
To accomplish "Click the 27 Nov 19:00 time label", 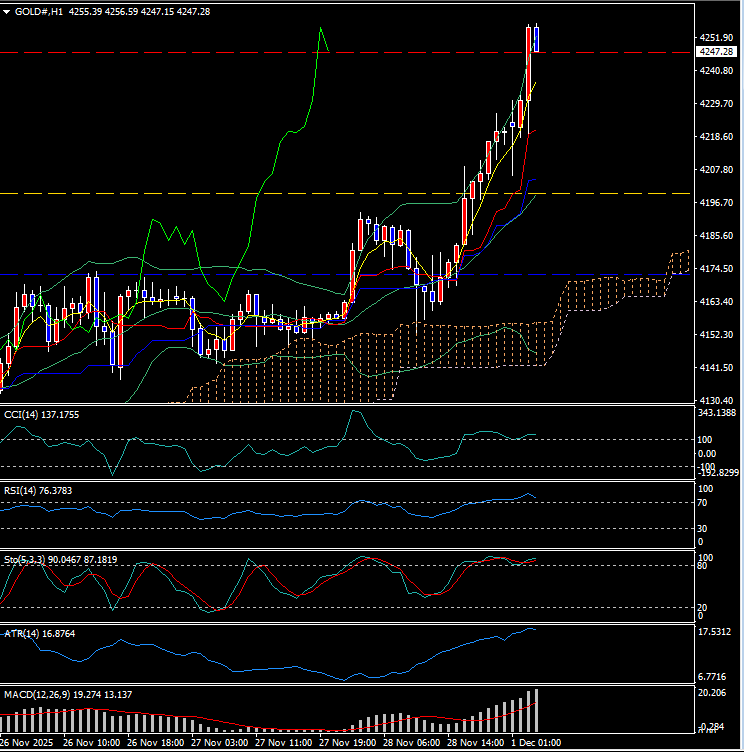I will [348, 743].
